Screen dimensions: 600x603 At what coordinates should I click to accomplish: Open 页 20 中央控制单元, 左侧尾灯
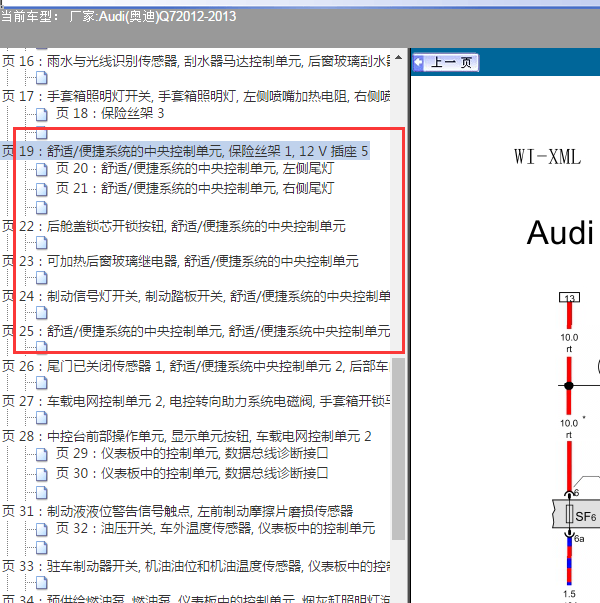tap(195, 168)
